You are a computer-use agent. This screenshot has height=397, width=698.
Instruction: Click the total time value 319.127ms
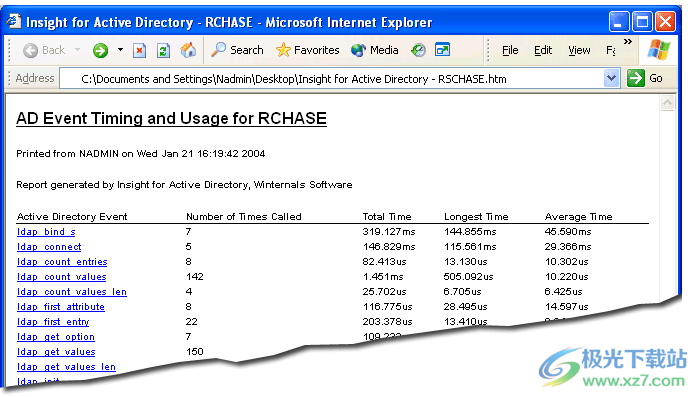pos(389,232)
